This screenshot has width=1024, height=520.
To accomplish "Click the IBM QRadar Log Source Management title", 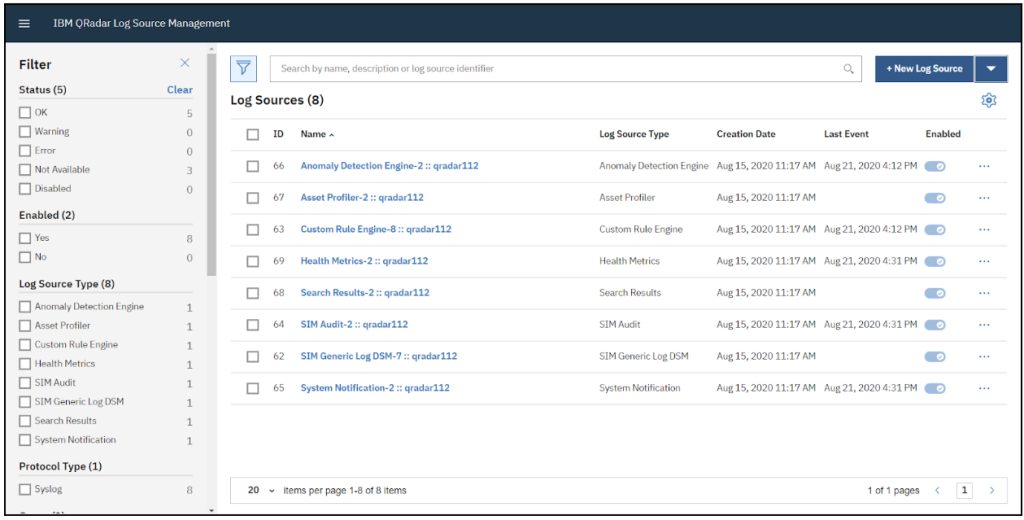I will click(x=142, y=23).
